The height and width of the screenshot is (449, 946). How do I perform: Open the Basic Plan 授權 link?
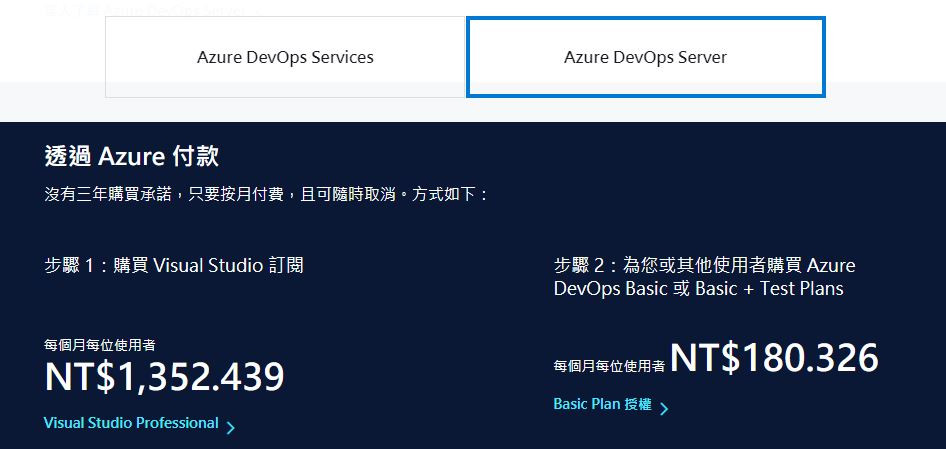coord(602,404)
